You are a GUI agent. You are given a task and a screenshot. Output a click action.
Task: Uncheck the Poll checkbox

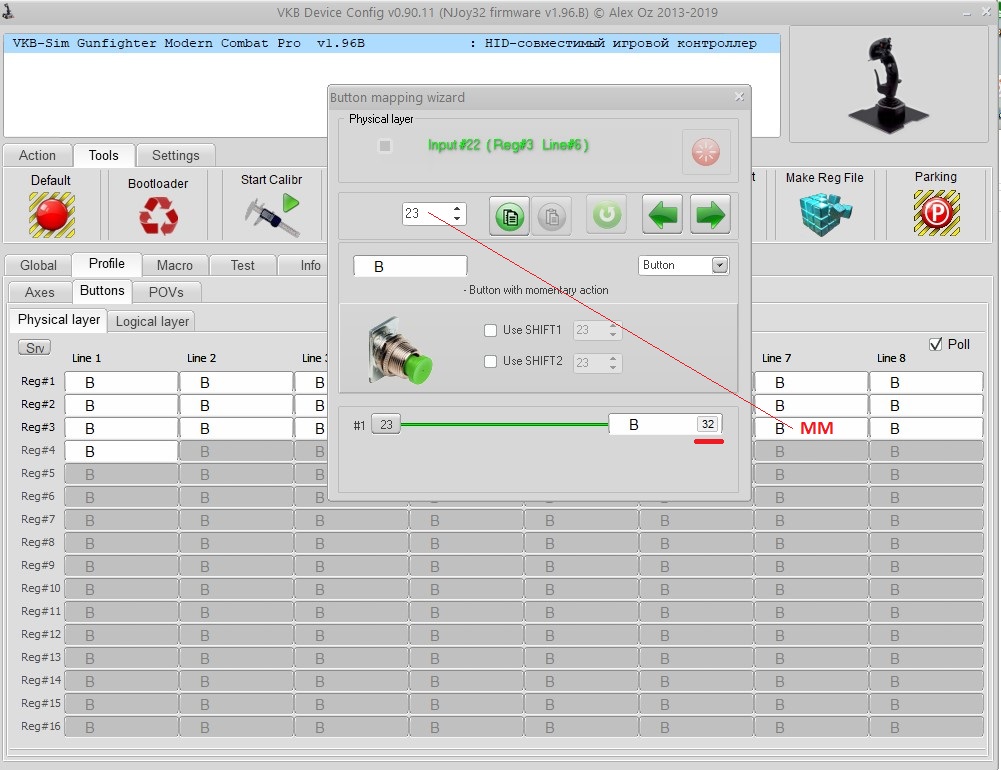[x=936, y=344]
